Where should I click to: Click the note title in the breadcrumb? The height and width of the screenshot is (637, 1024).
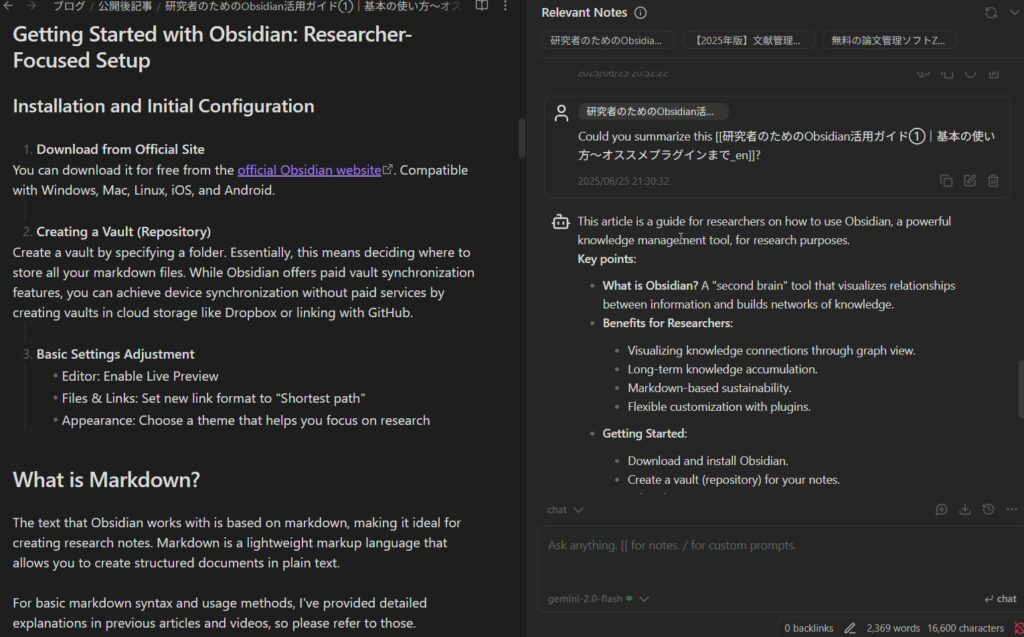click(x=312, y=7)
